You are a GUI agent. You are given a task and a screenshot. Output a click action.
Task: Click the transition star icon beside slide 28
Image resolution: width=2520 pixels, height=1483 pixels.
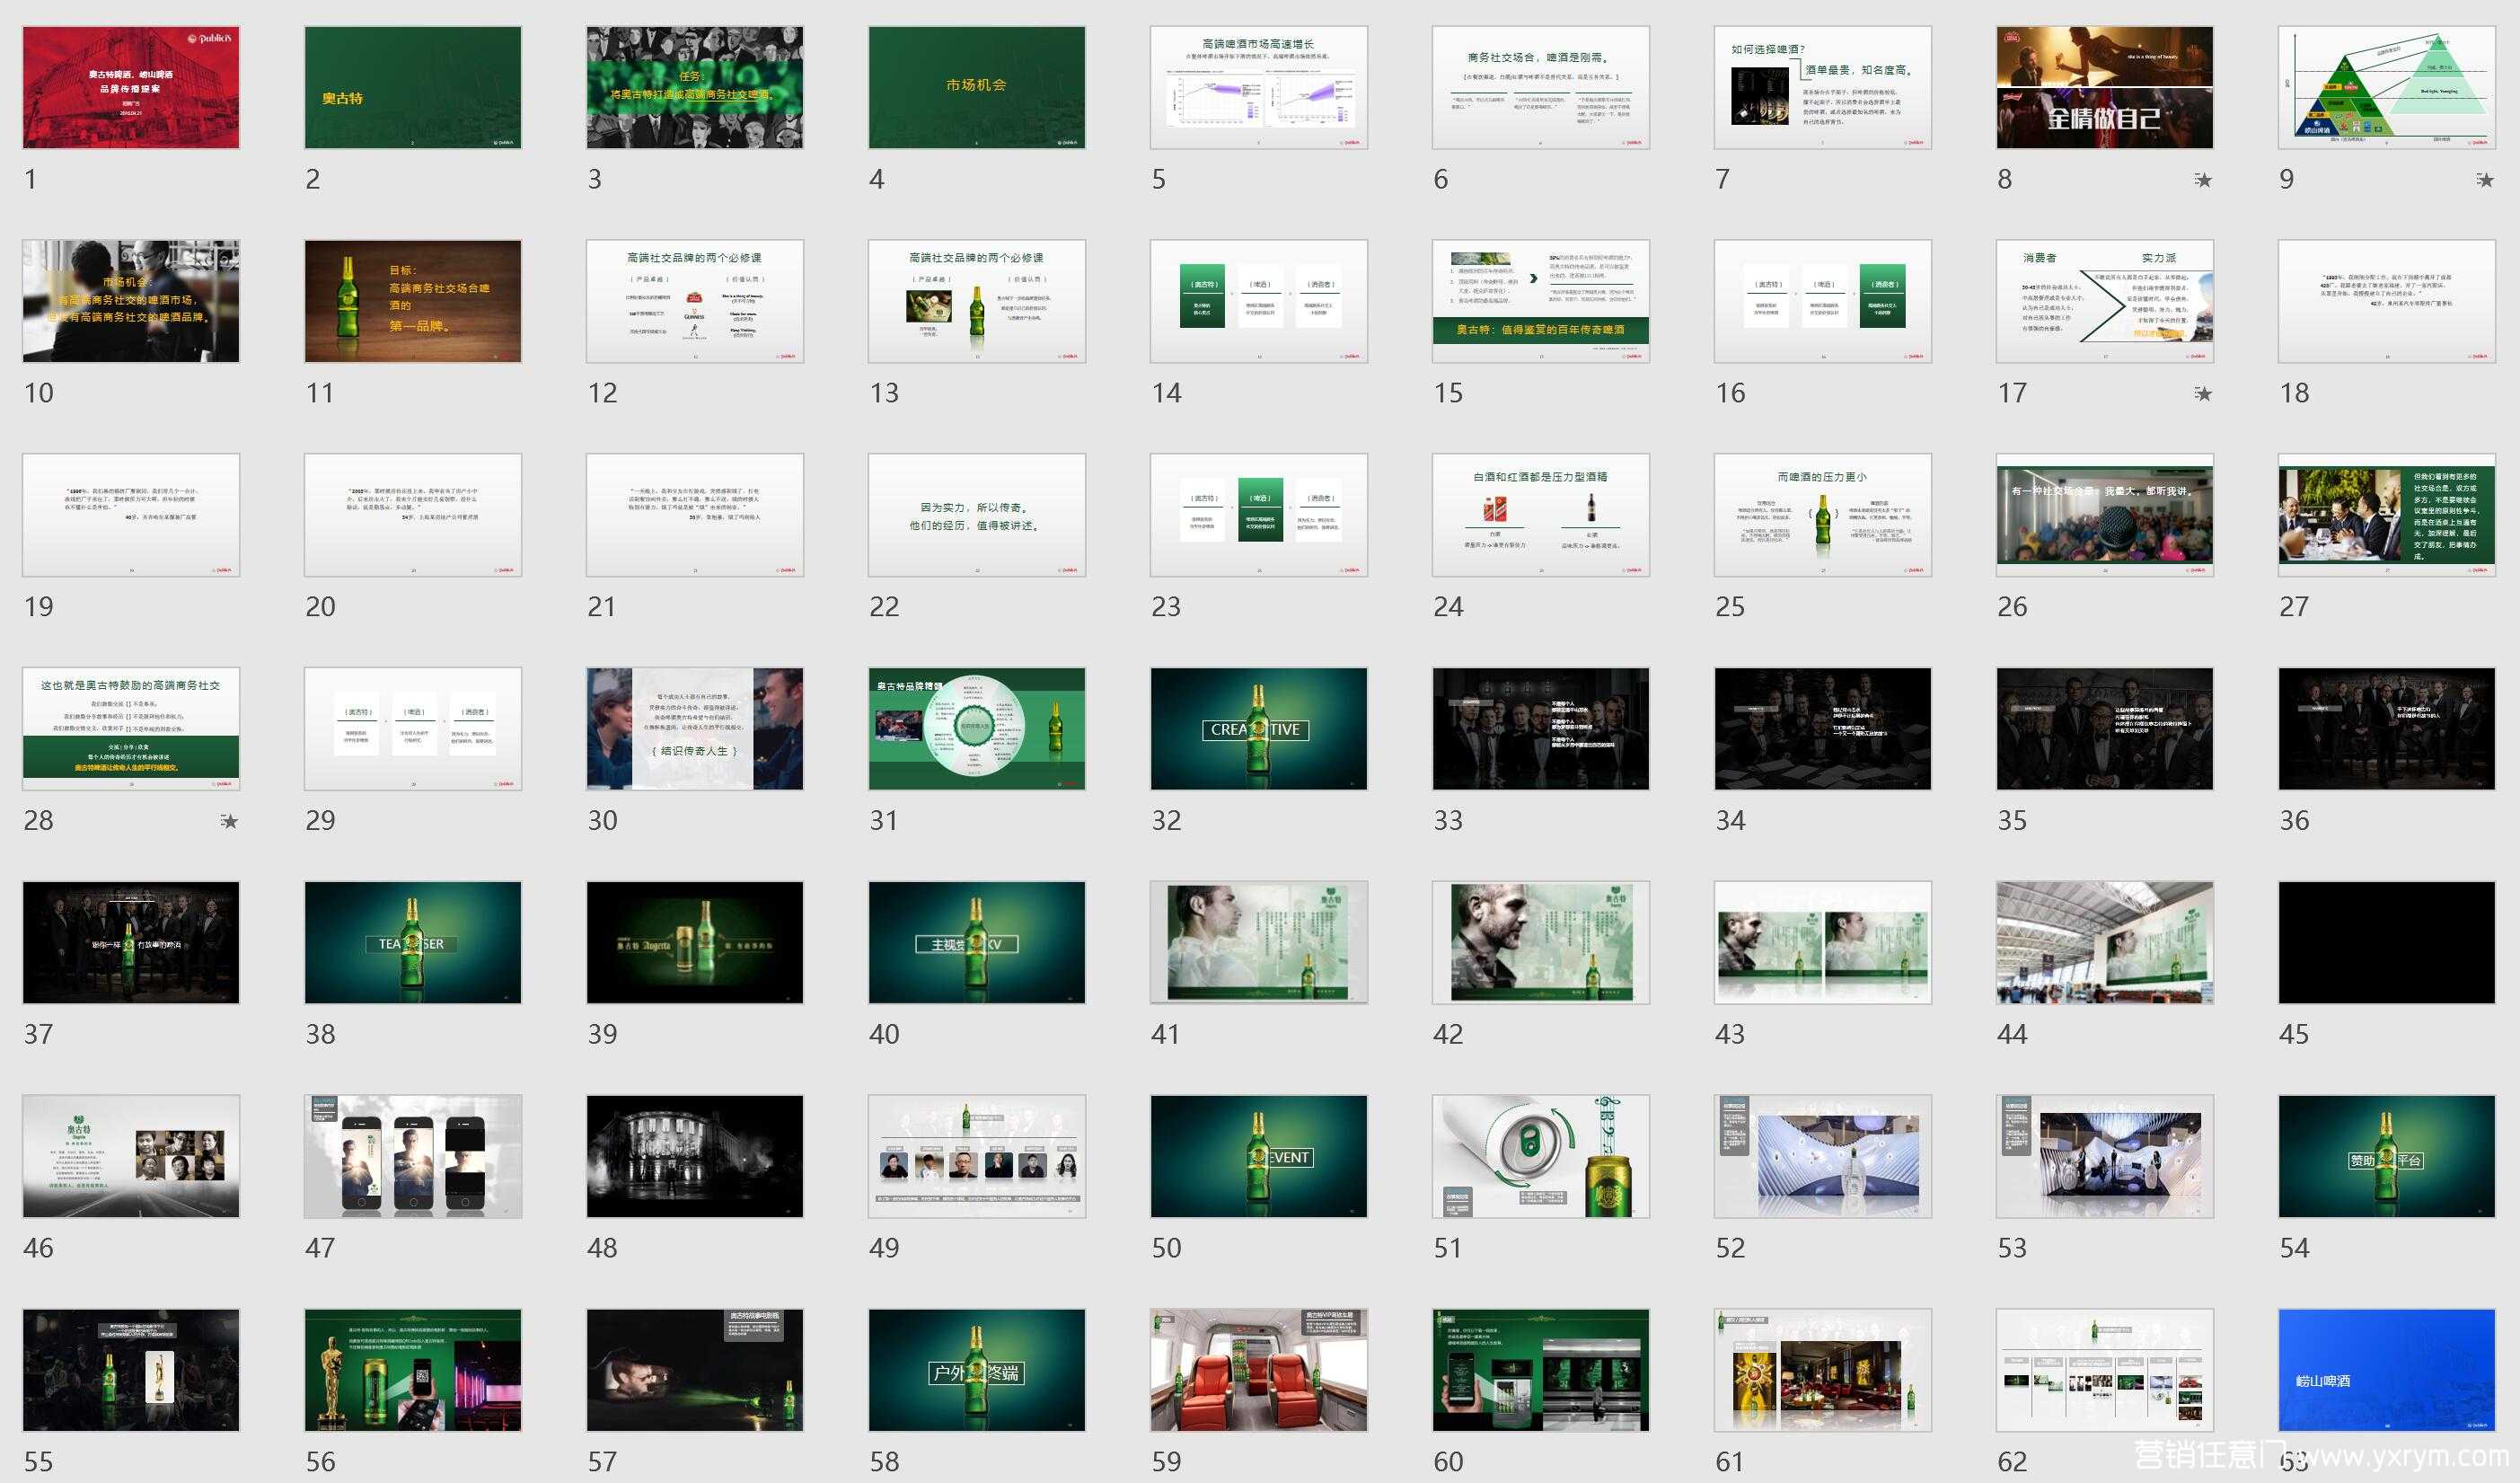click(x=229, y=821)
